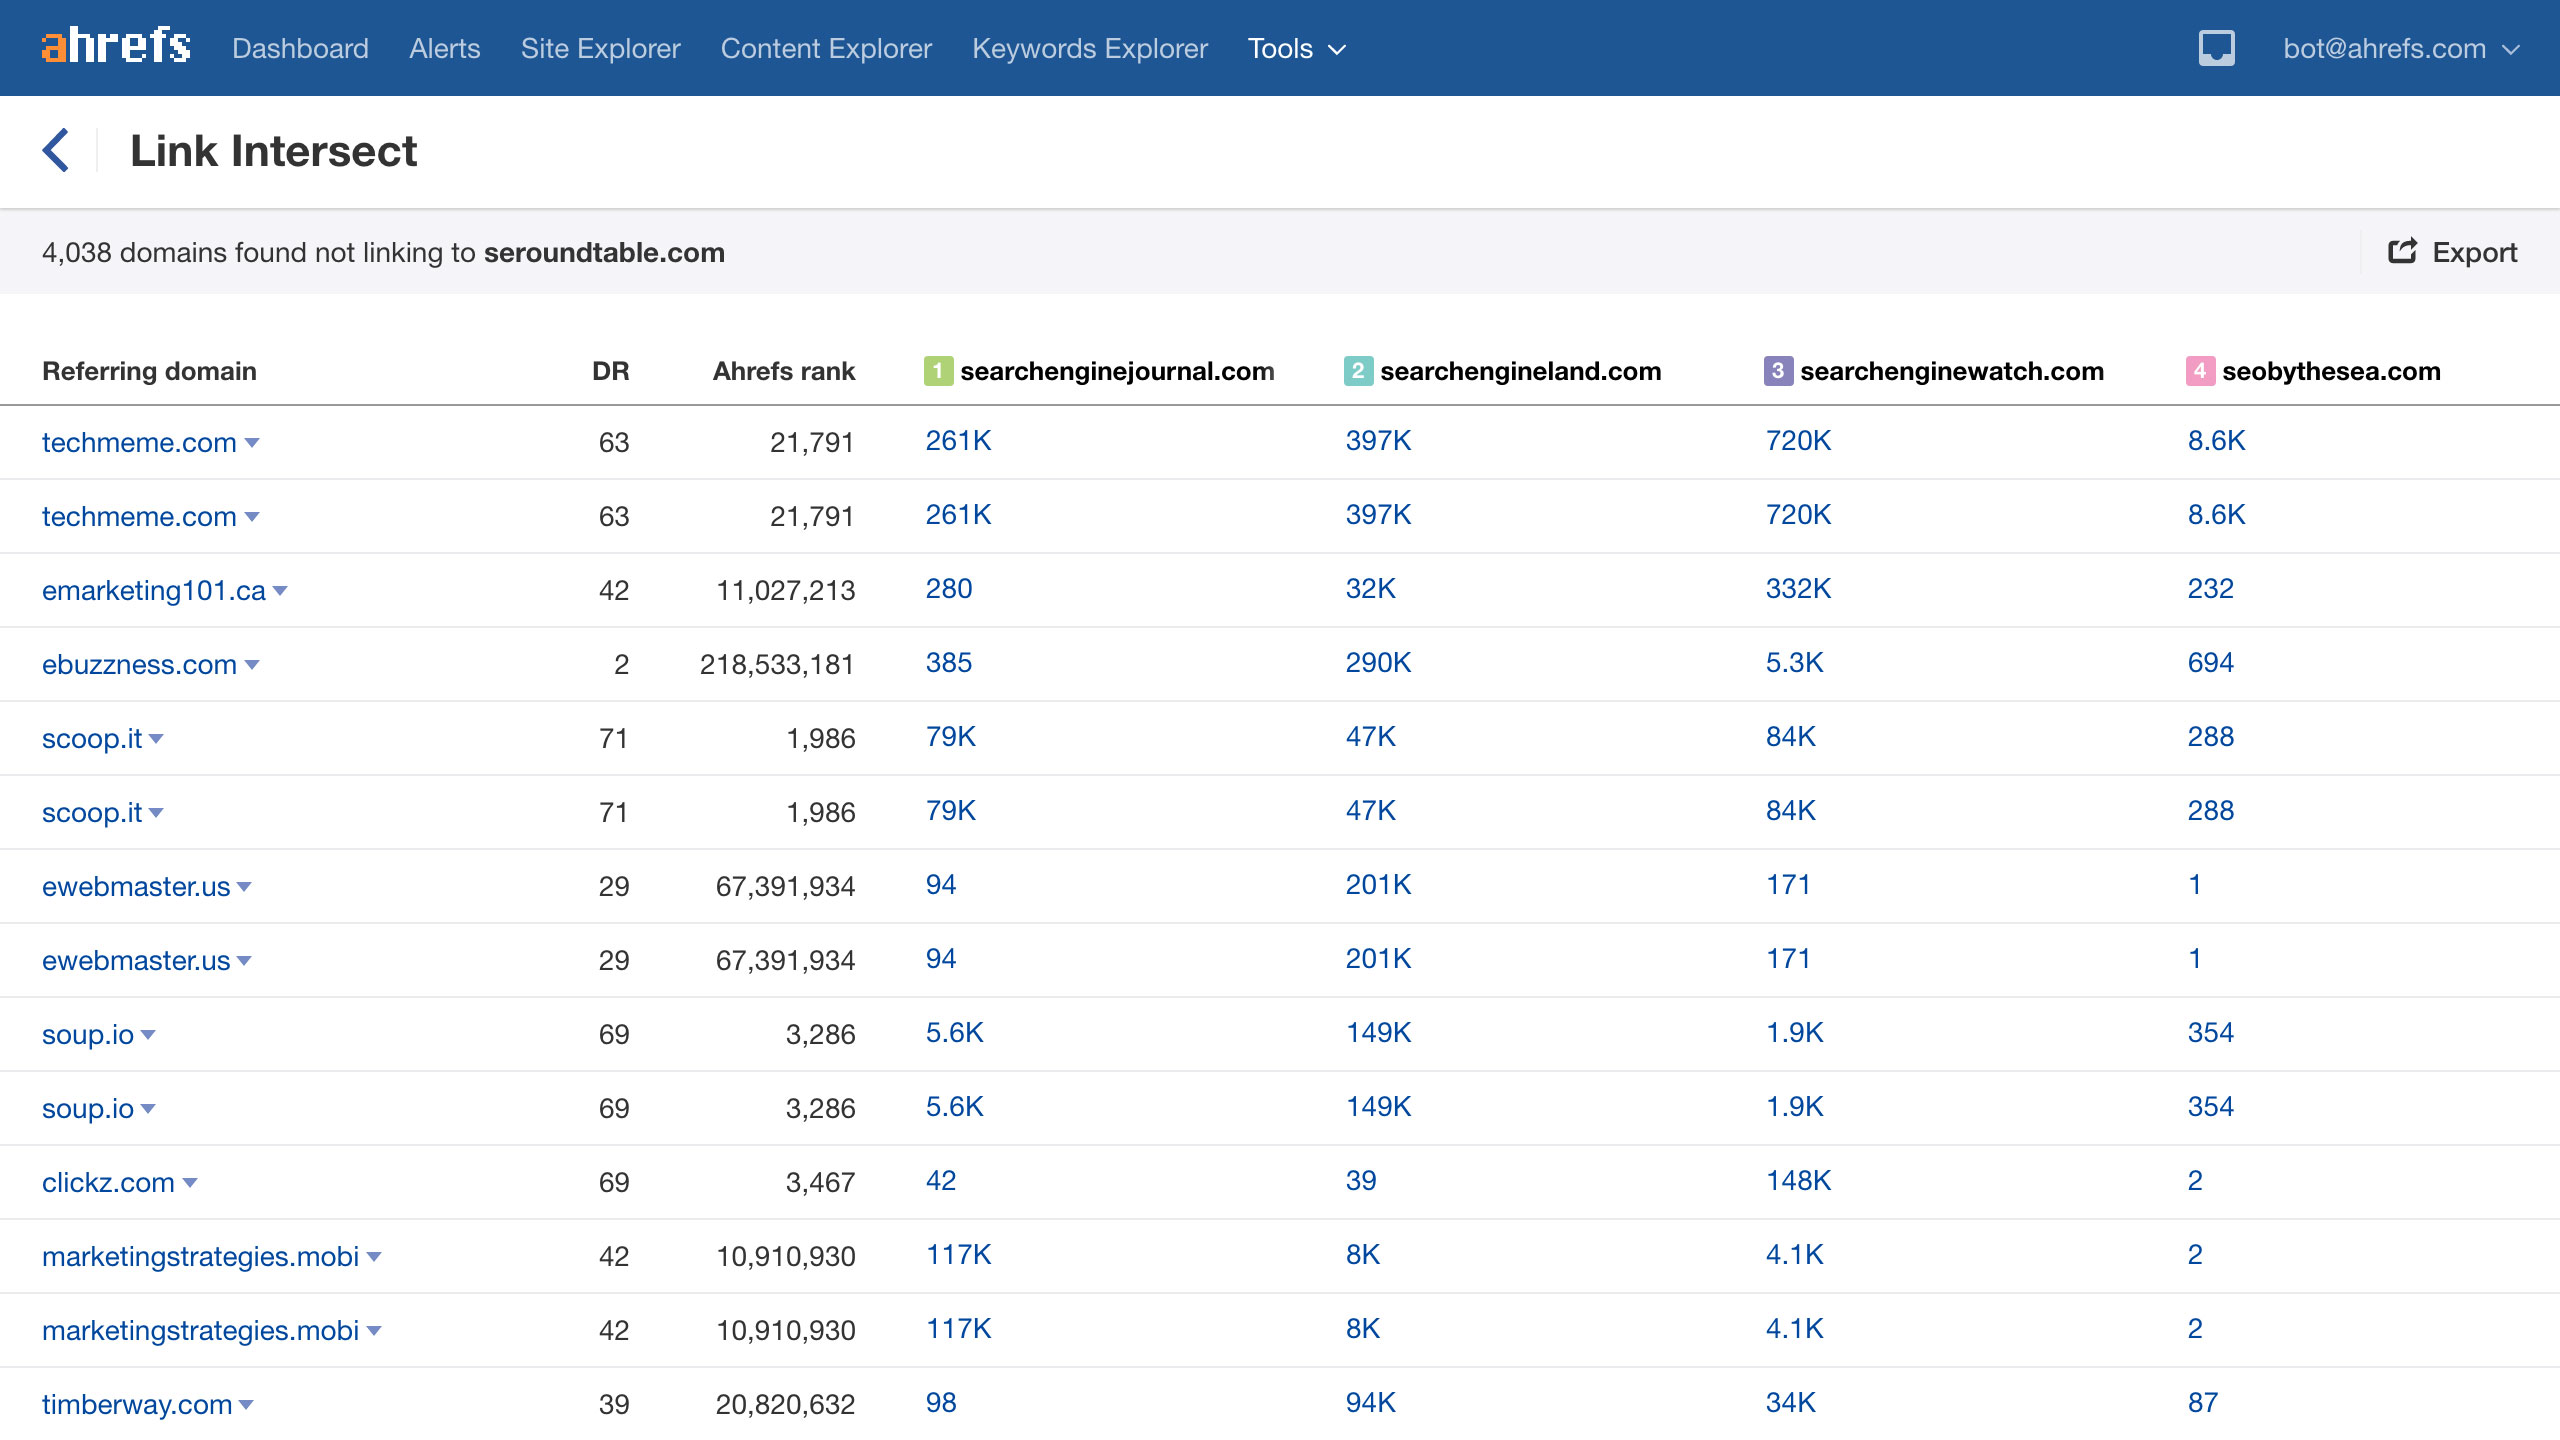
Task: Click the ahrefs logo
Action: tap(116, 46)
